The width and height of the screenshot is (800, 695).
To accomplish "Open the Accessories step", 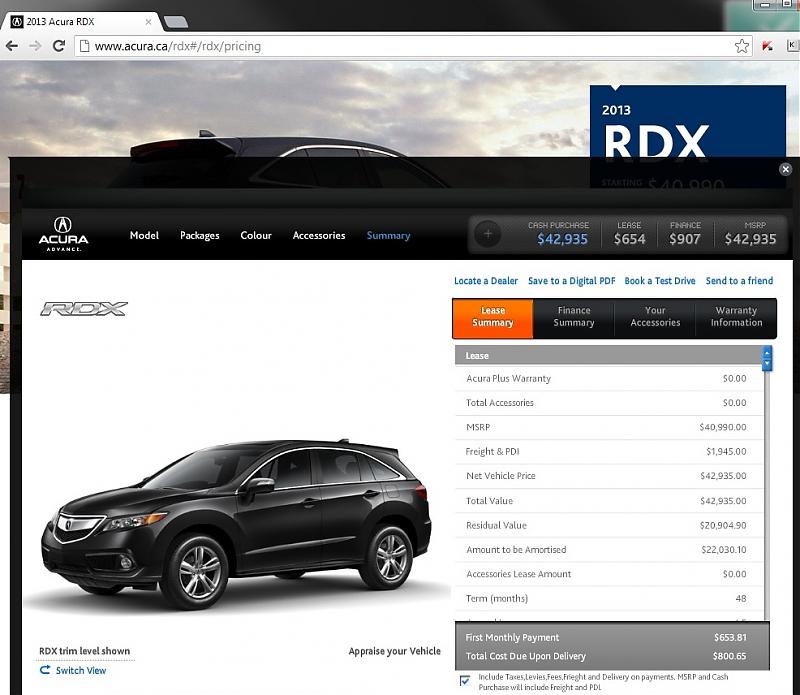I will pyautogui.click(x=319, y=235).
